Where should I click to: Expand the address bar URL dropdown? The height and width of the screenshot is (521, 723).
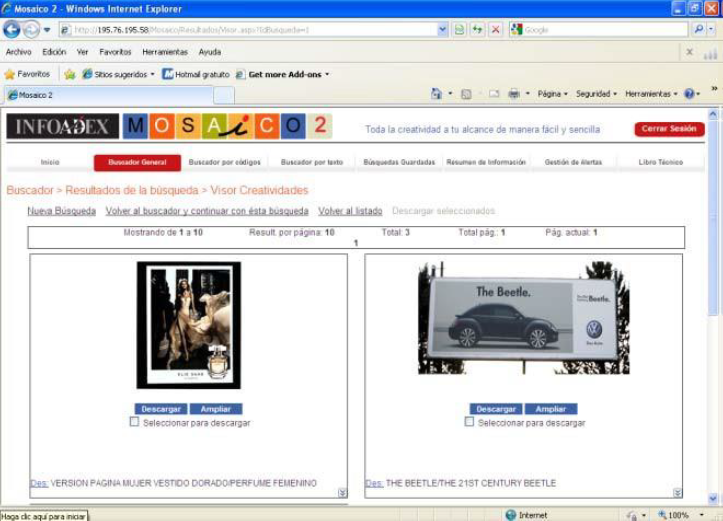coord(443,30)
